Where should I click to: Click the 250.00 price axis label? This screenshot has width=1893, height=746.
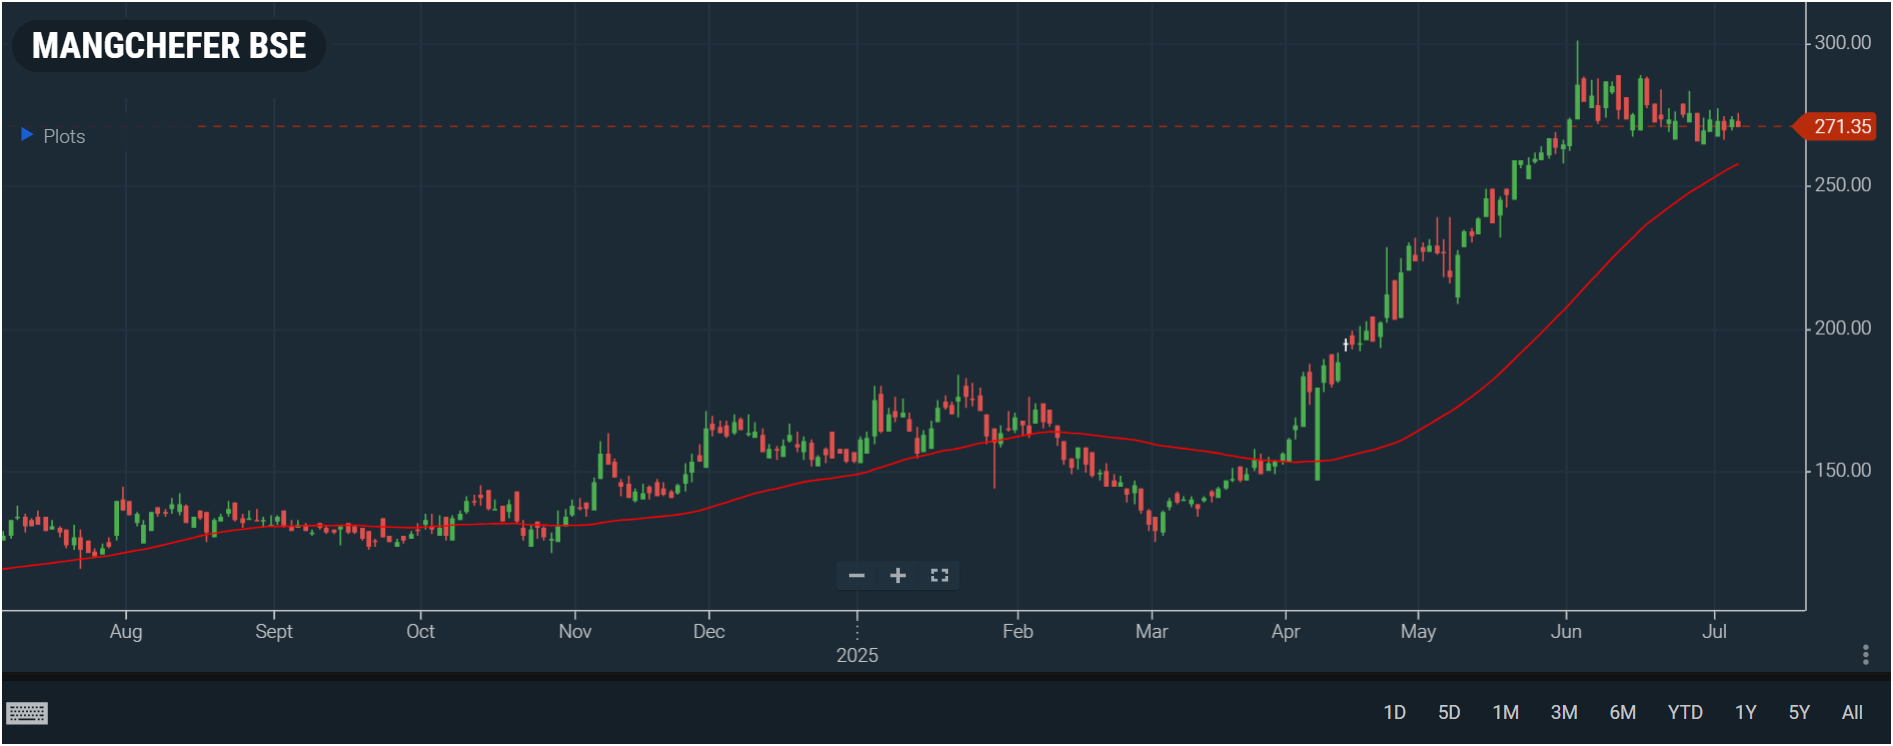pos(1842,185)
